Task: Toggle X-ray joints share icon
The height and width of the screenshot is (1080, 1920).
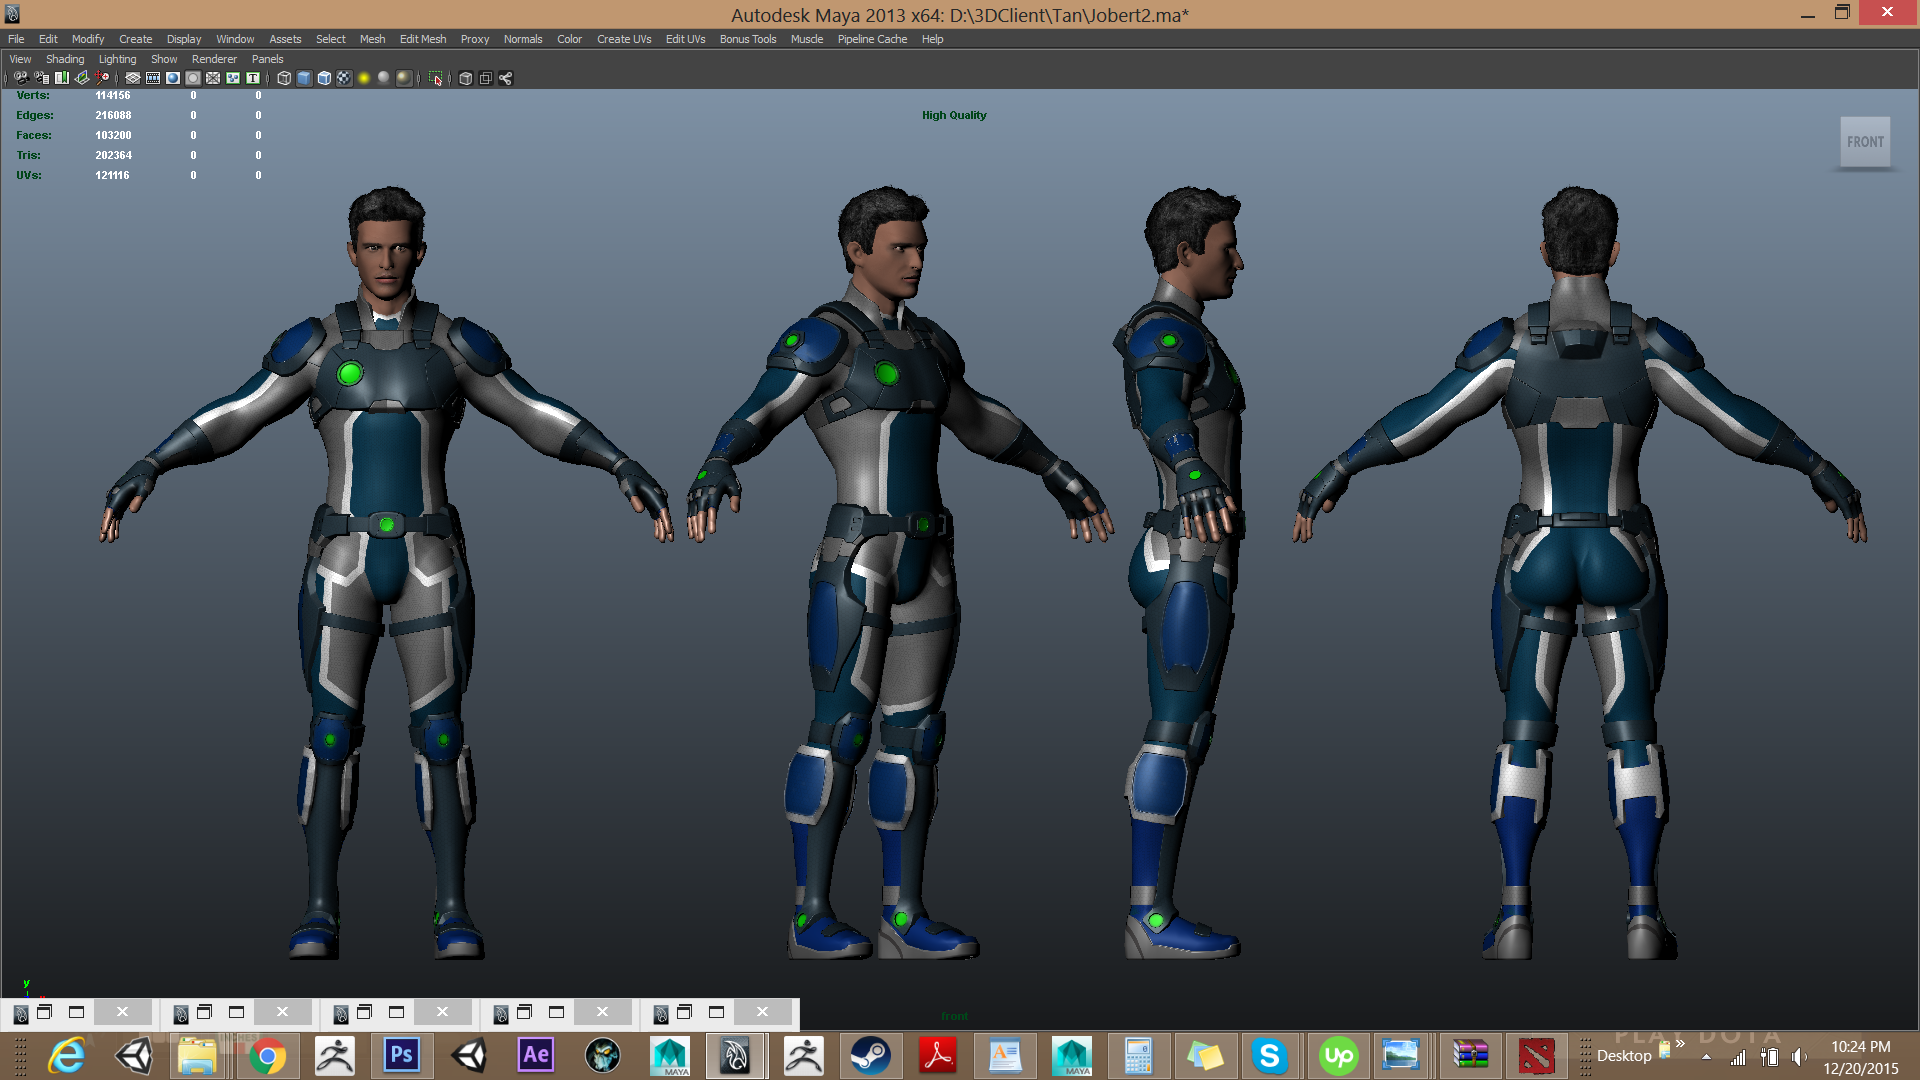Action: coord(506,78)
